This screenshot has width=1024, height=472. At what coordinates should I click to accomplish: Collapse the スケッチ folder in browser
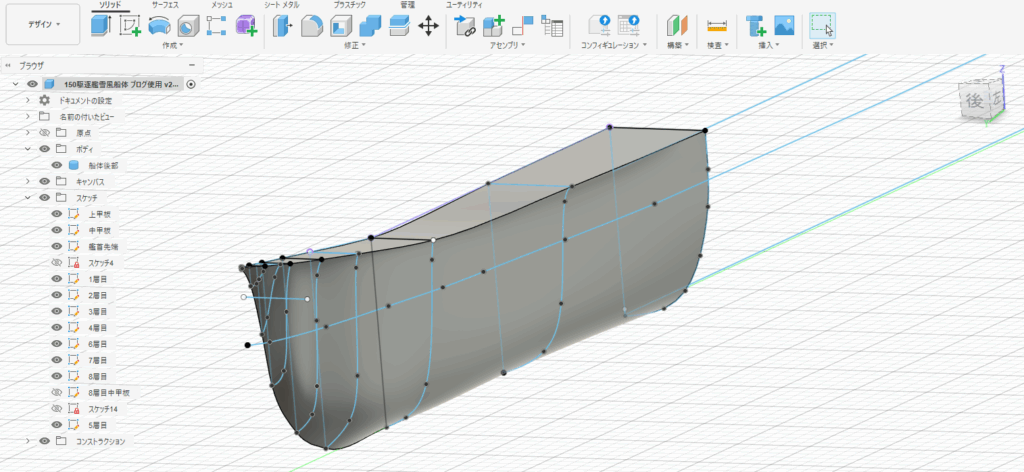(29, 198)
